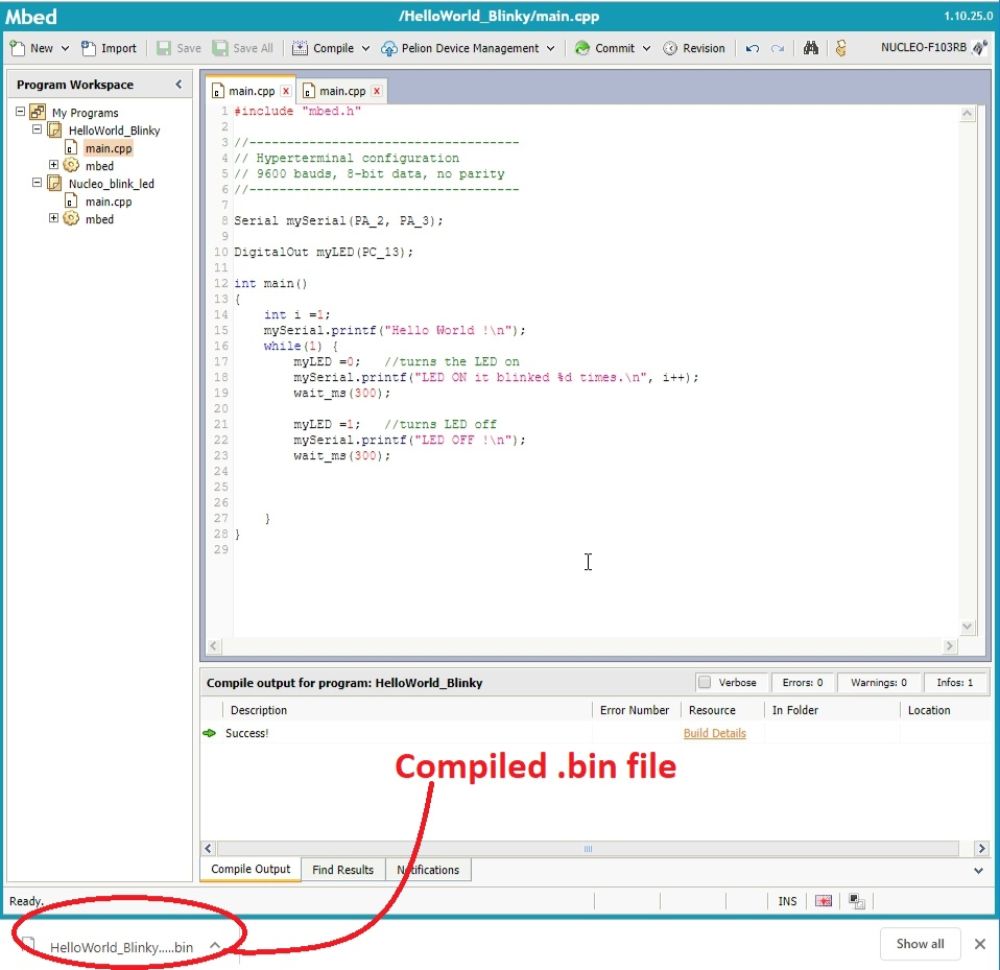Select the Nucleo_blink_led program item
This screenshot has width=1000, height=970.
(112, 184)
